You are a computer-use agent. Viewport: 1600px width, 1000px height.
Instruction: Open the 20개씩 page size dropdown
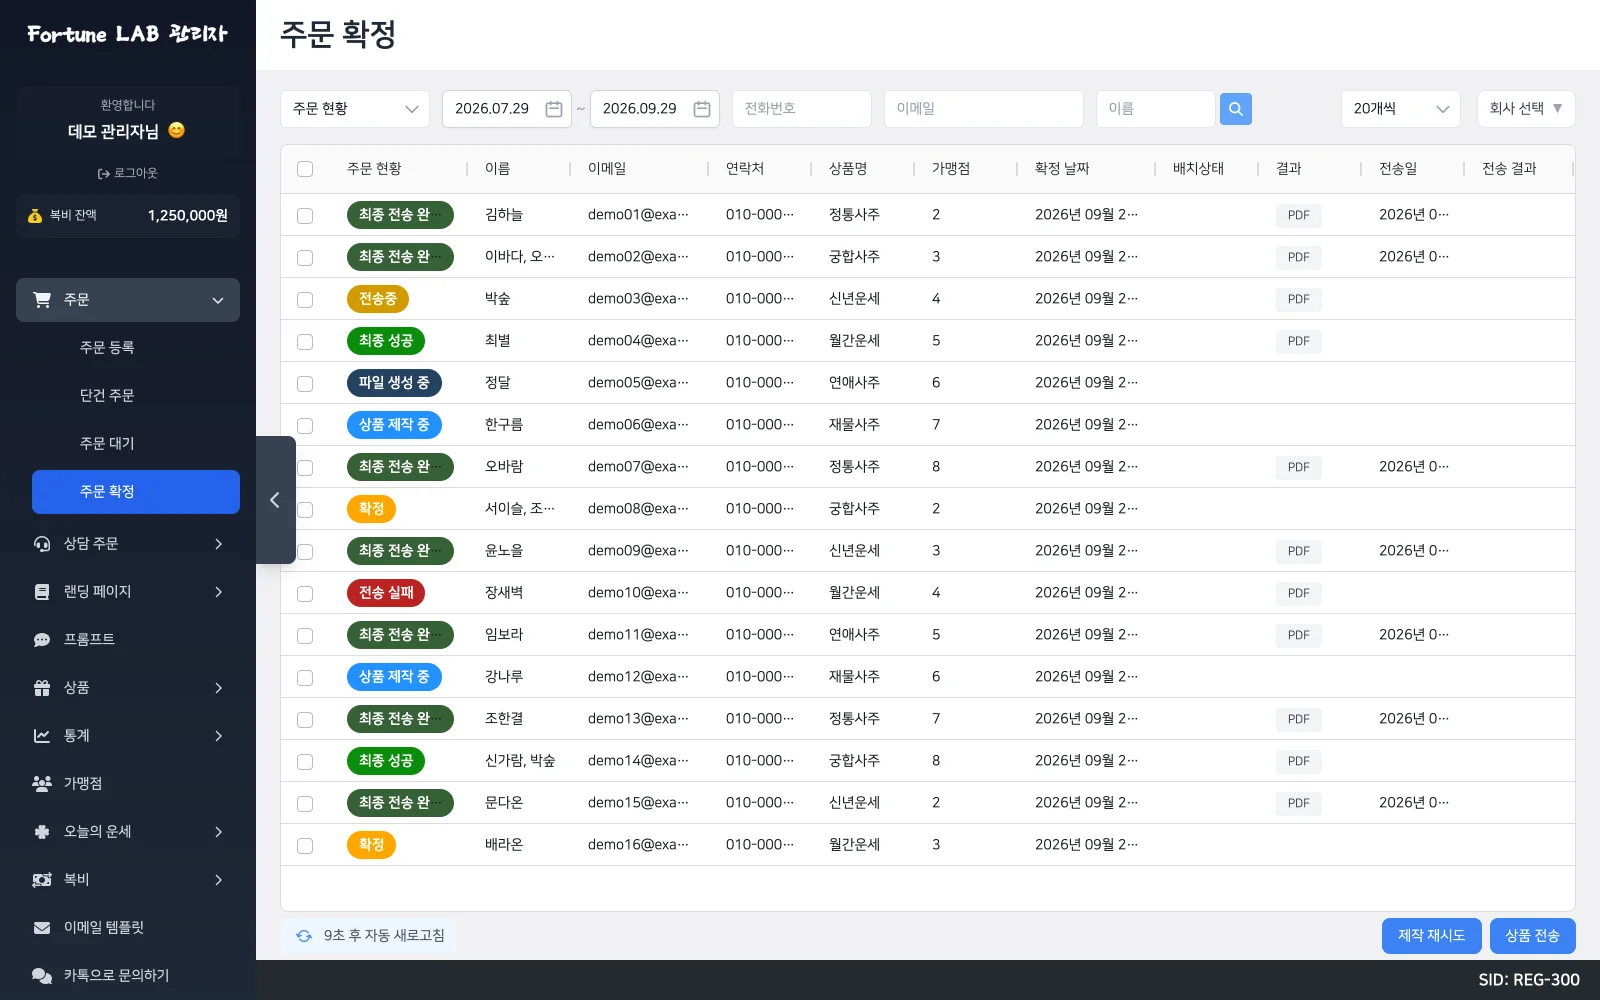[x=1401, y=109]
